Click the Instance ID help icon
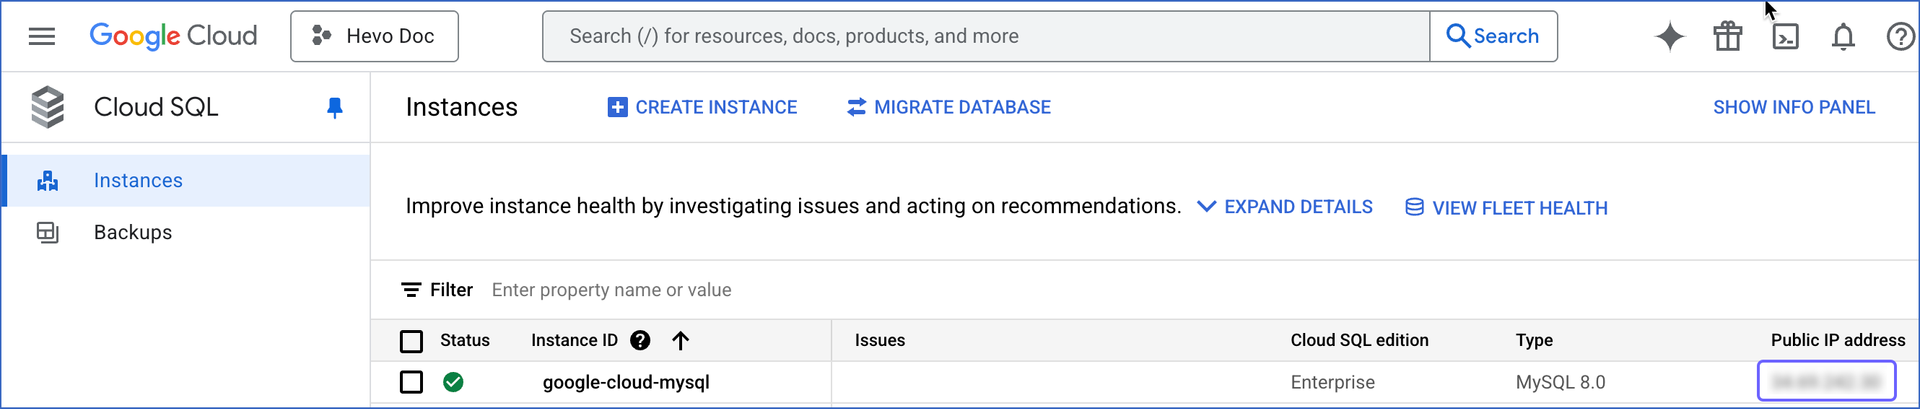 (x=640, y=341)
